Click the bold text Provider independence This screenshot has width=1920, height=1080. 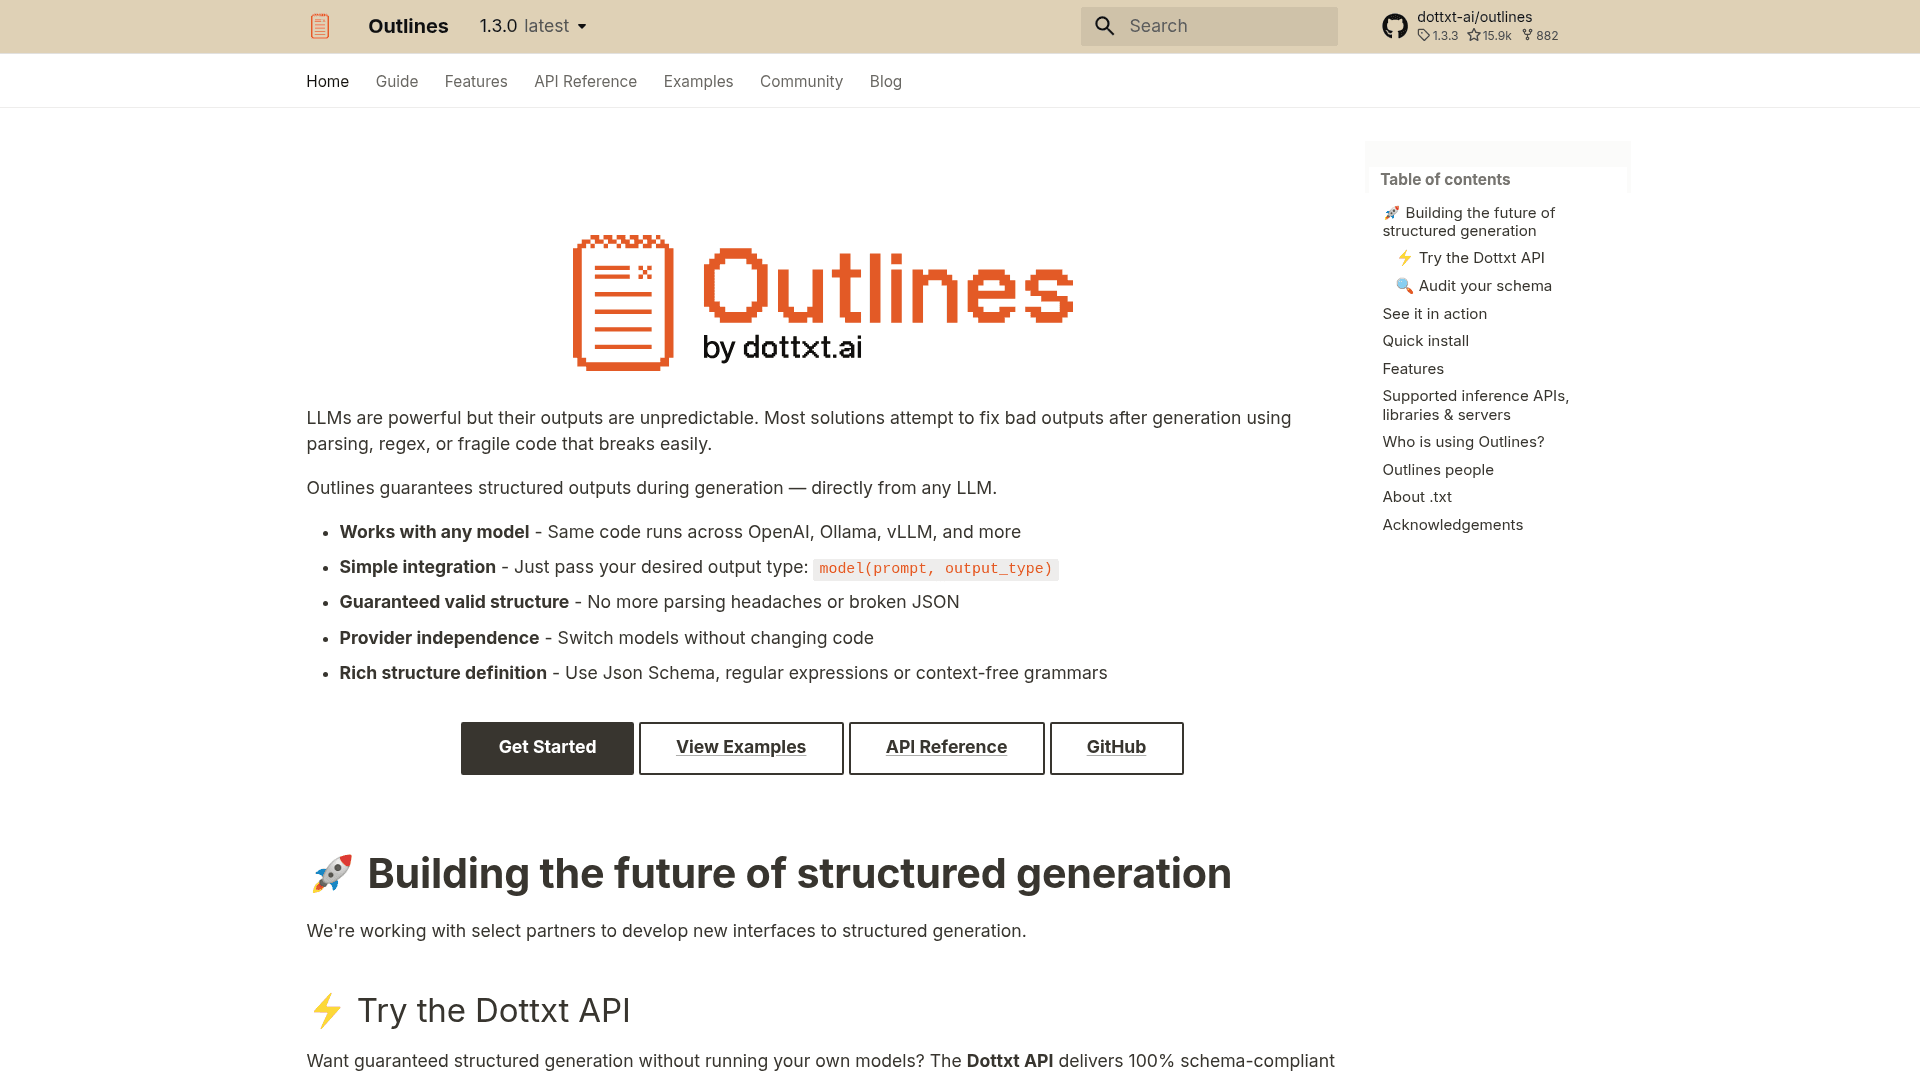point(439,638)
